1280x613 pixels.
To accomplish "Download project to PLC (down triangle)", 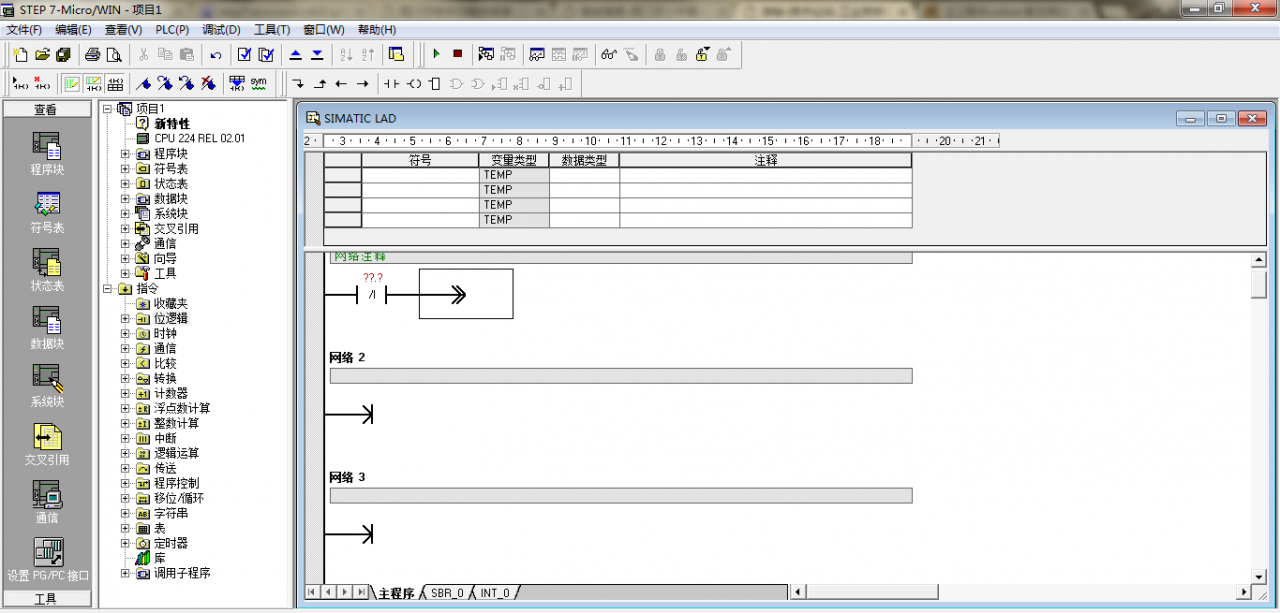I will [x=317, y=54].
